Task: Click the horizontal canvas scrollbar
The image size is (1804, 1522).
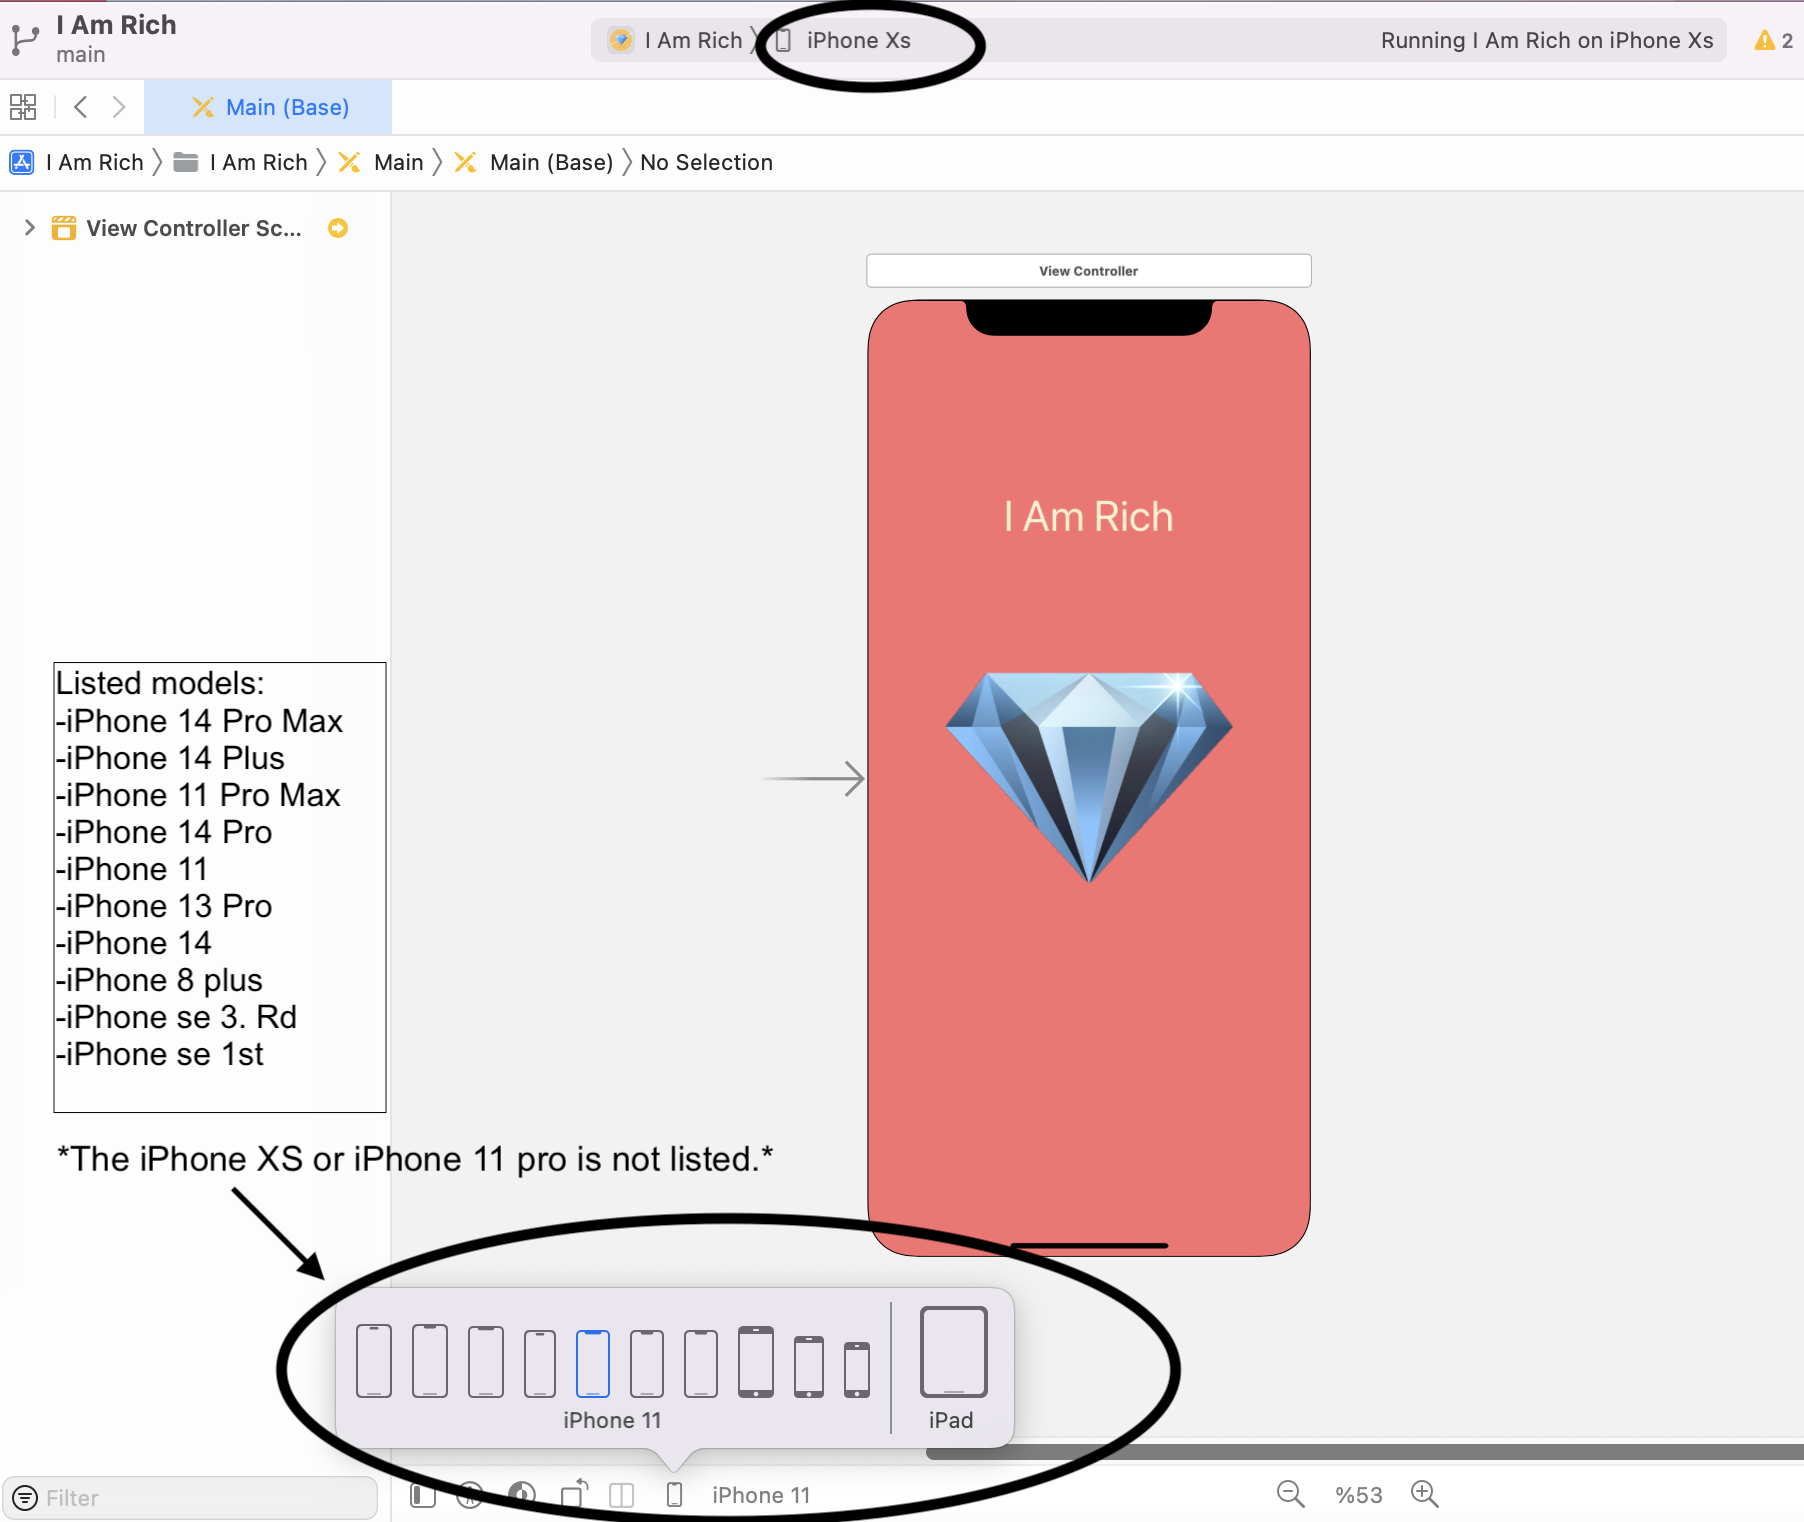Action: [x=1365, y=1452]
